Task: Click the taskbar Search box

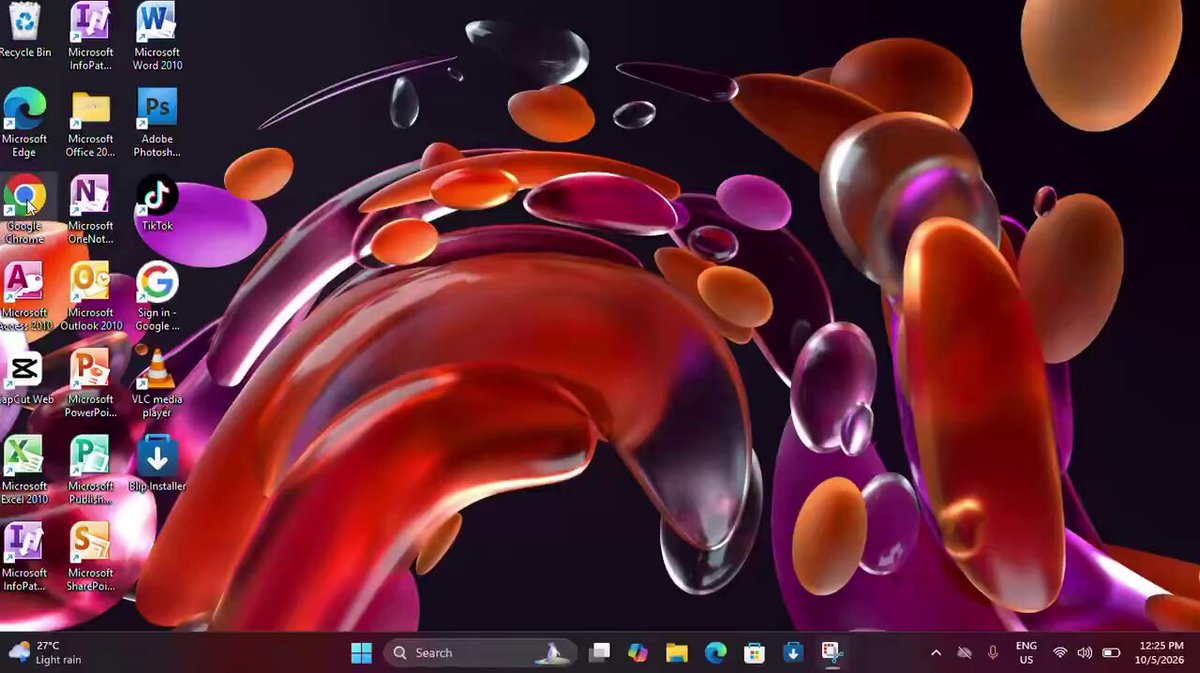Action: tap(480, 653)
